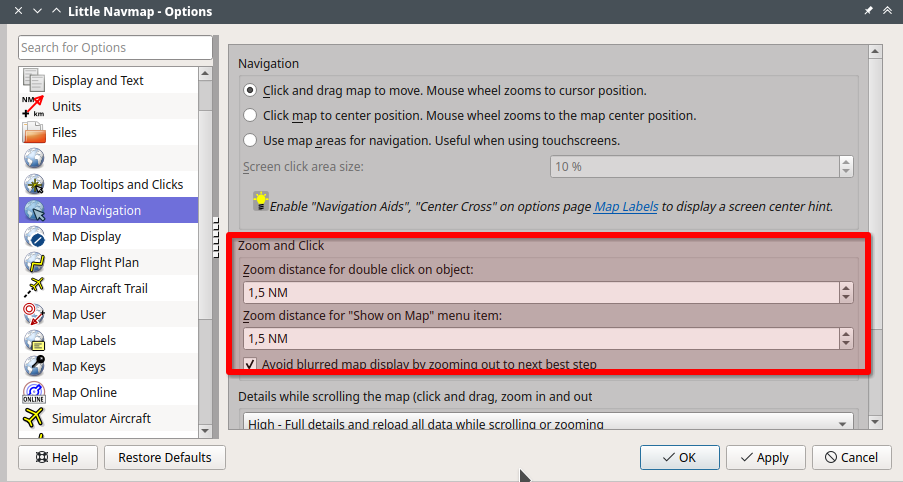Click the double-chevron shade icon in title bar
The image size is (903, 482).
click(887, 11)
